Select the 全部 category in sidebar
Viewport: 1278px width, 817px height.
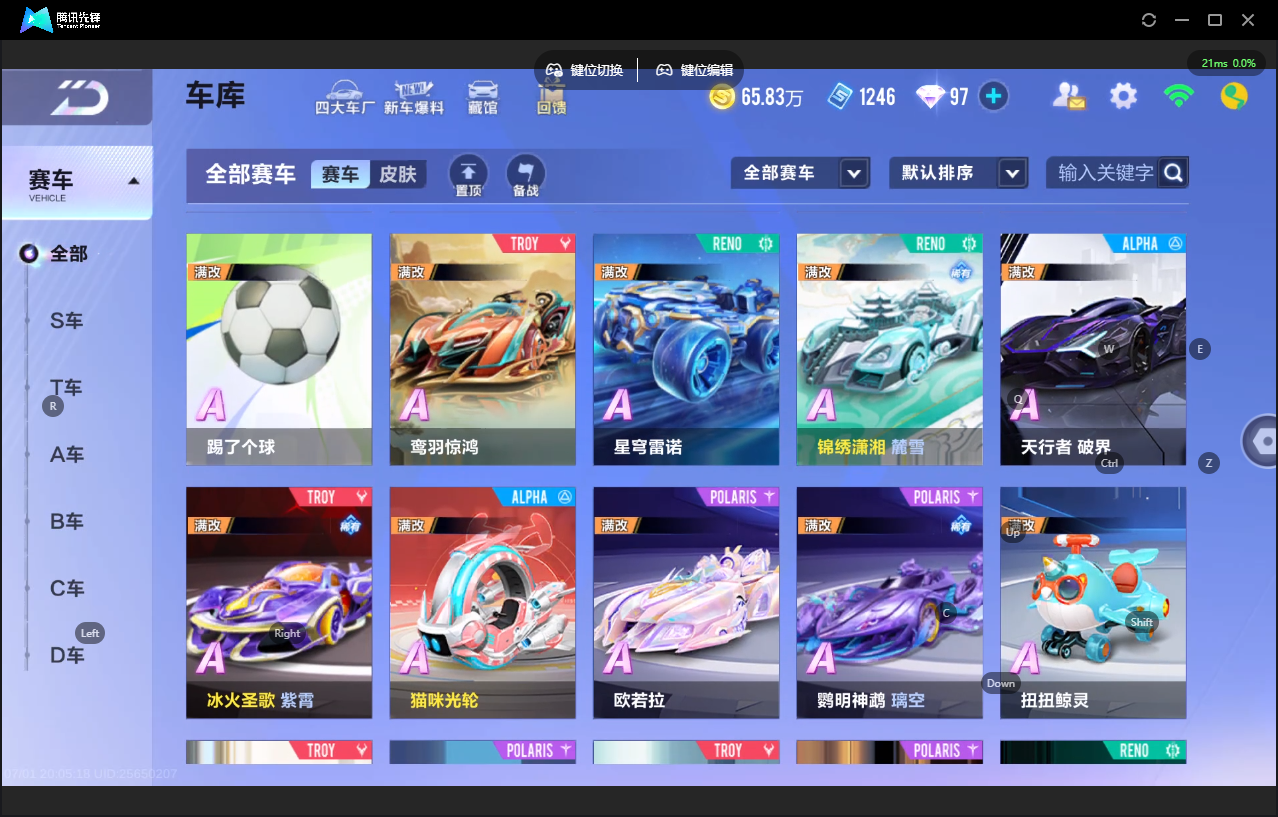(68, 254)
